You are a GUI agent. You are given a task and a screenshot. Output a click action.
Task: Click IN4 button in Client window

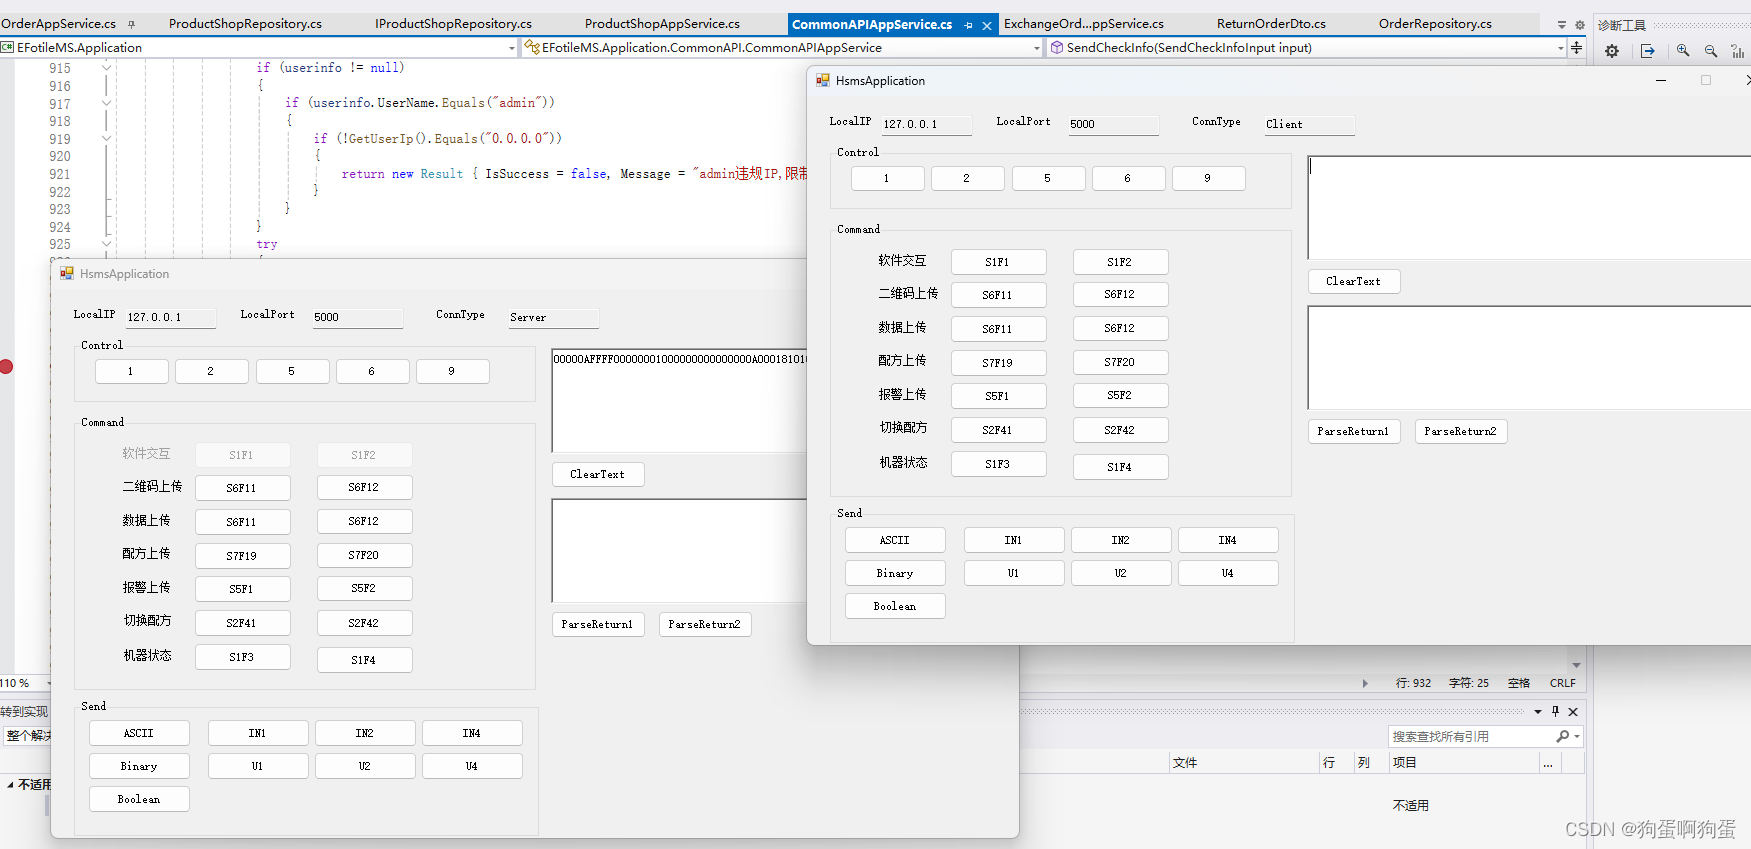pyautogui.click(x=1228, y=540)
